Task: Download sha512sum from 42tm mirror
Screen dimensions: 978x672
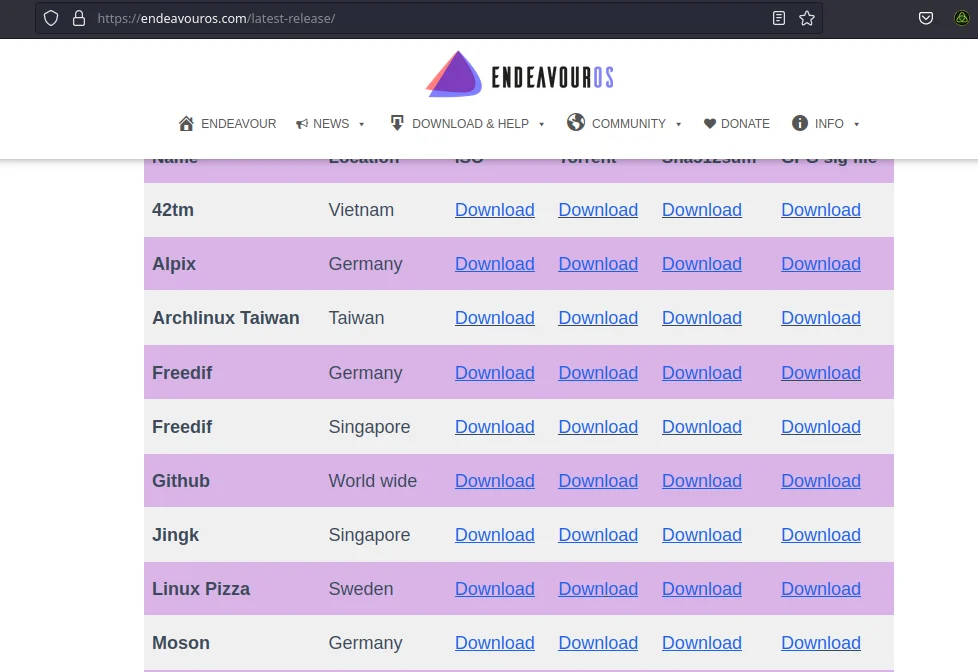Action: point(702,210)
